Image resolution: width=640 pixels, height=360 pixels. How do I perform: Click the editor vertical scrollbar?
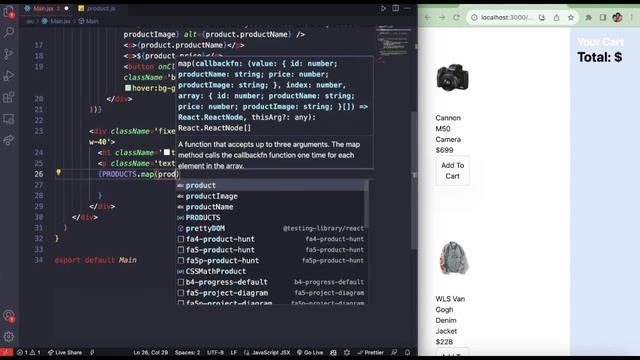click(414, 180)
